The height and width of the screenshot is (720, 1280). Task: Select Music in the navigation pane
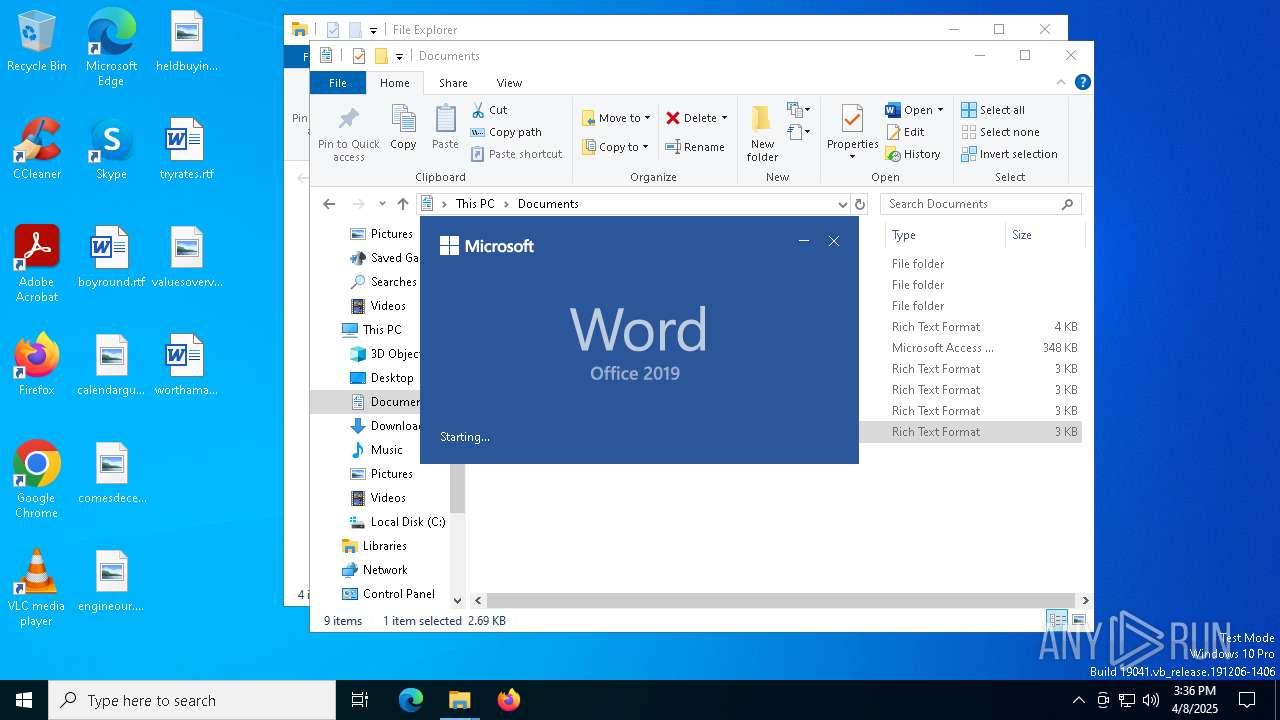tap(386, 450)
